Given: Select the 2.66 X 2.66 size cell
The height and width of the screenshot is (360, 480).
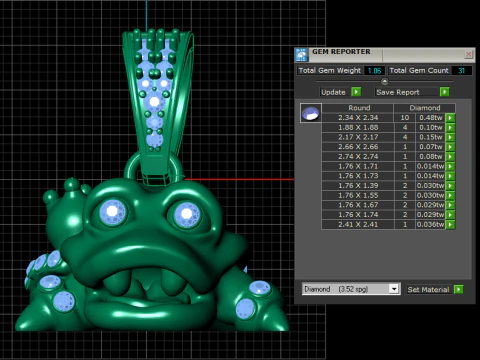Looking at the screenshot, I should [x=358, y=147].
